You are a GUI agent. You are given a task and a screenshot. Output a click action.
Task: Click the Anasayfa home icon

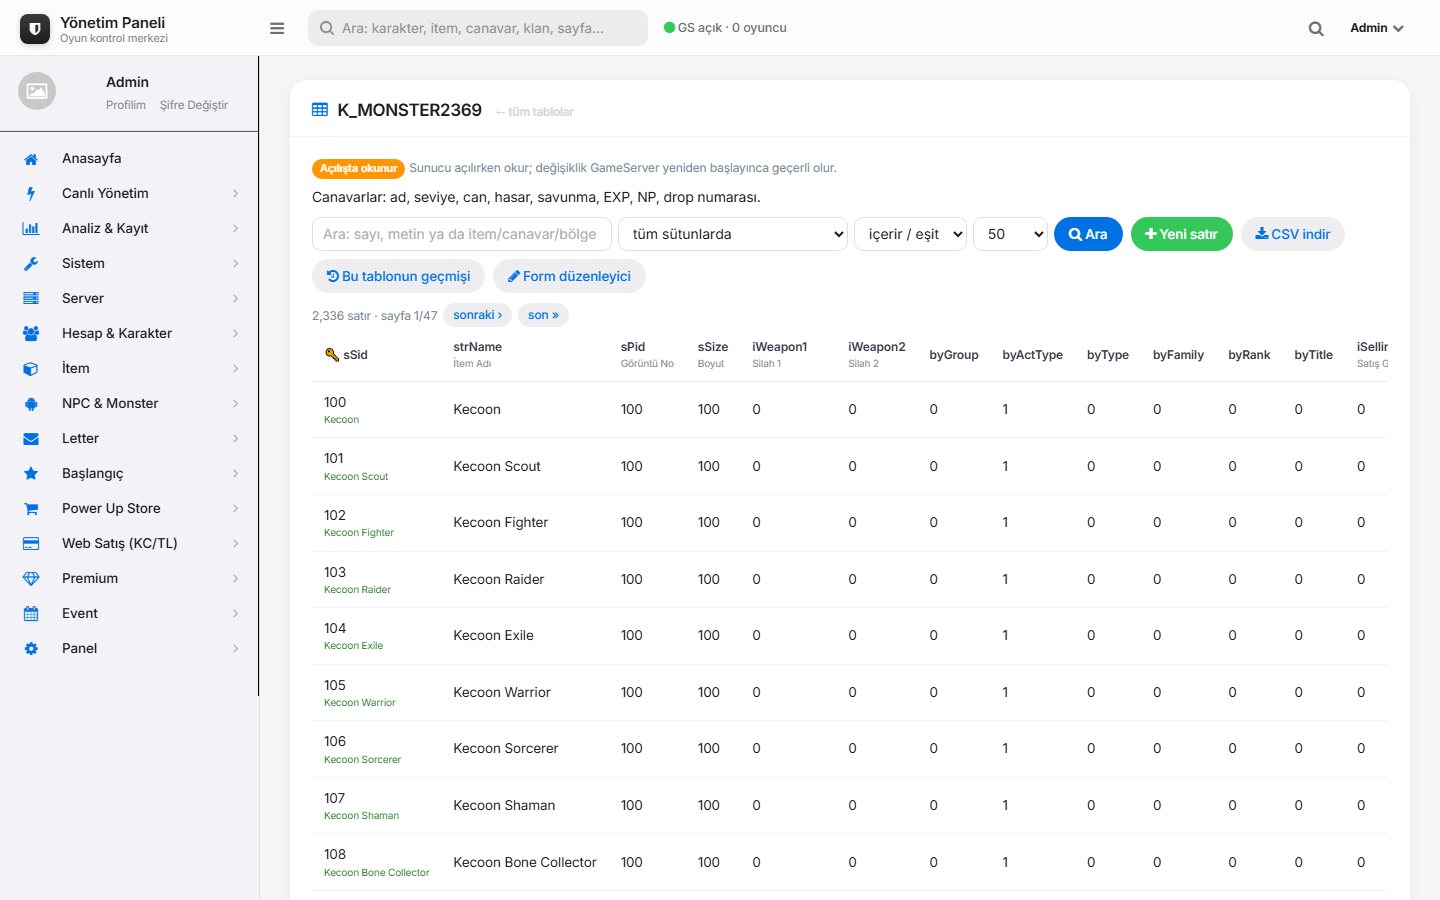(31, 159)
